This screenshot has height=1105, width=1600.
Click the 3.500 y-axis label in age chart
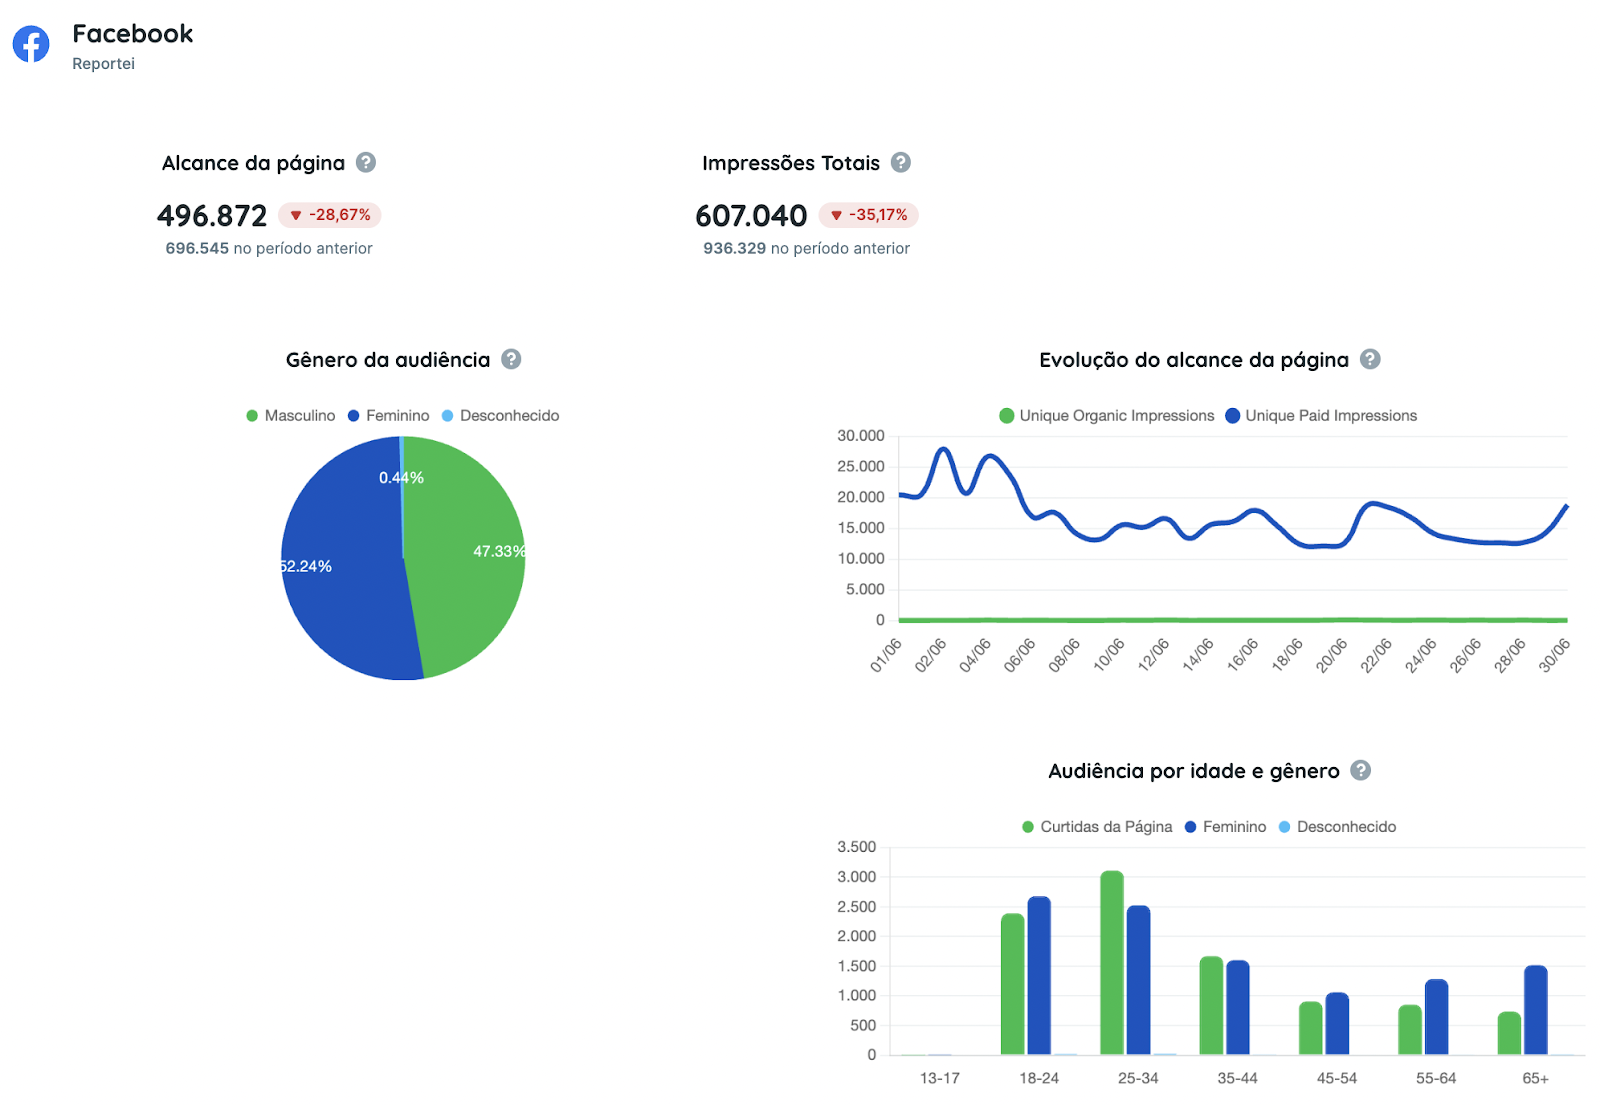[x=857, y=847]
